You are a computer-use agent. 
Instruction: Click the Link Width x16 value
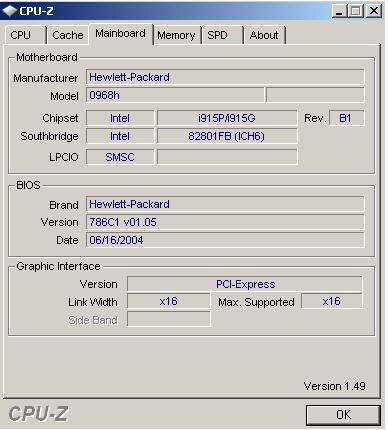coord(169,301)
